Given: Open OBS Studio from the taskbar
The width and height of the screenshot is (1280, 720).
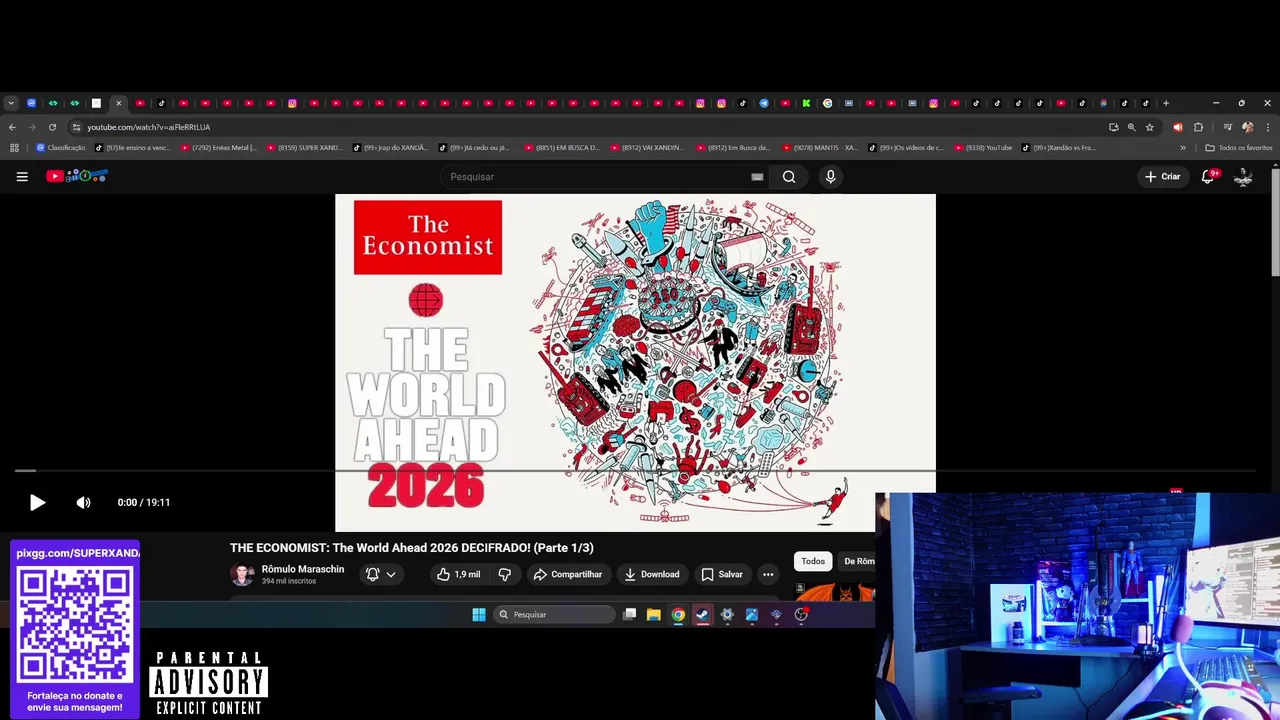Looking at the screenshot, I should click(x=801, y=615).
